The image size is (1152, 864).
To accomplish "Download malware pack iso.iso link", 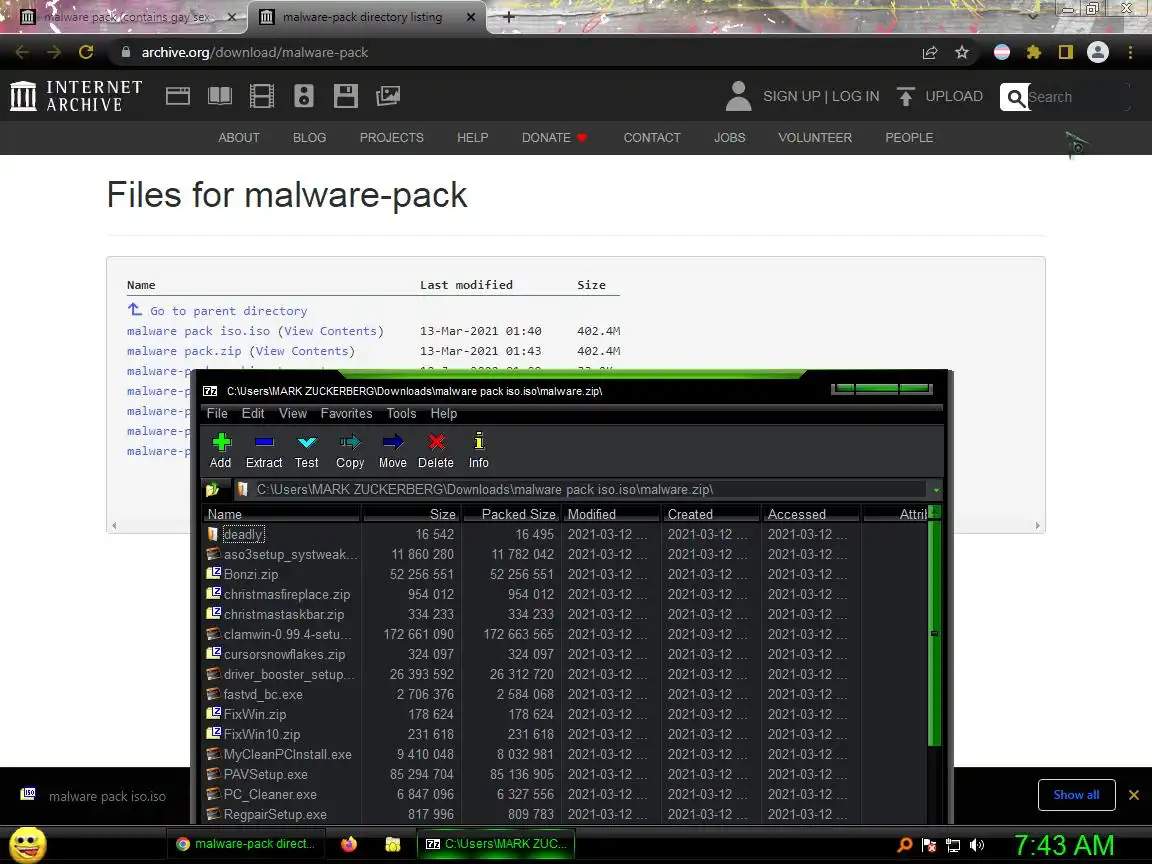I will [x=198, y=331].
